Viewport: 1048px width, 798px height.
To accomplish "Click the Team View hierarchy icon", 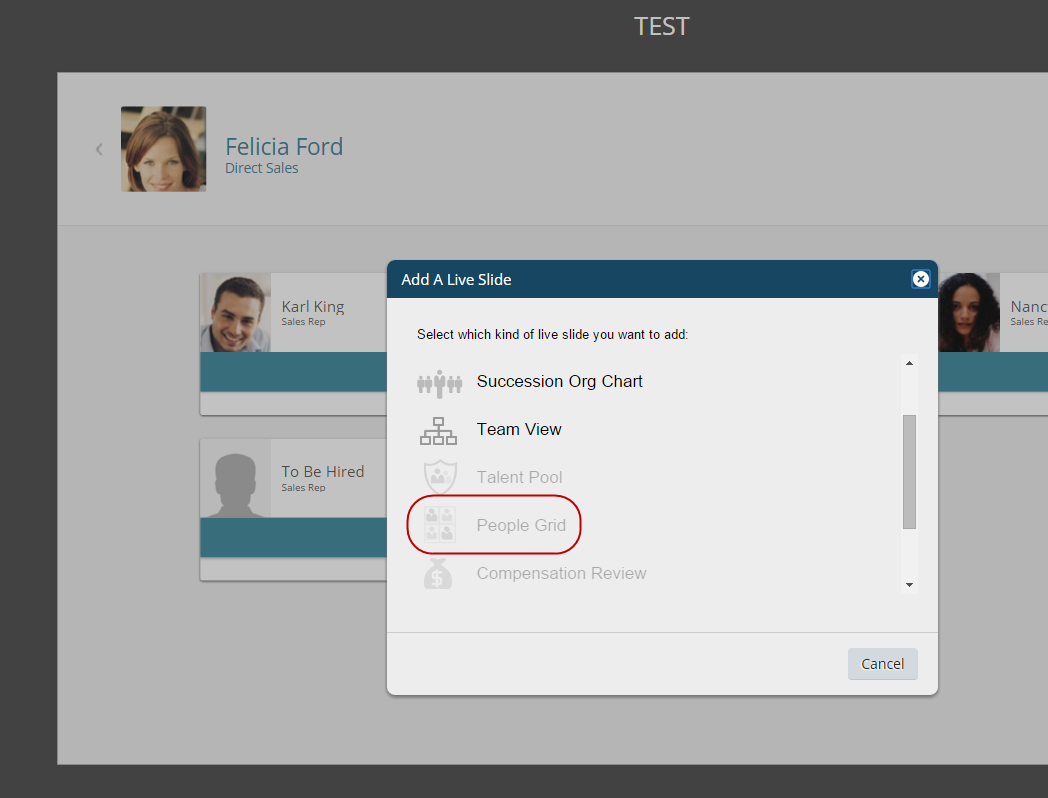I will point(438,431).
